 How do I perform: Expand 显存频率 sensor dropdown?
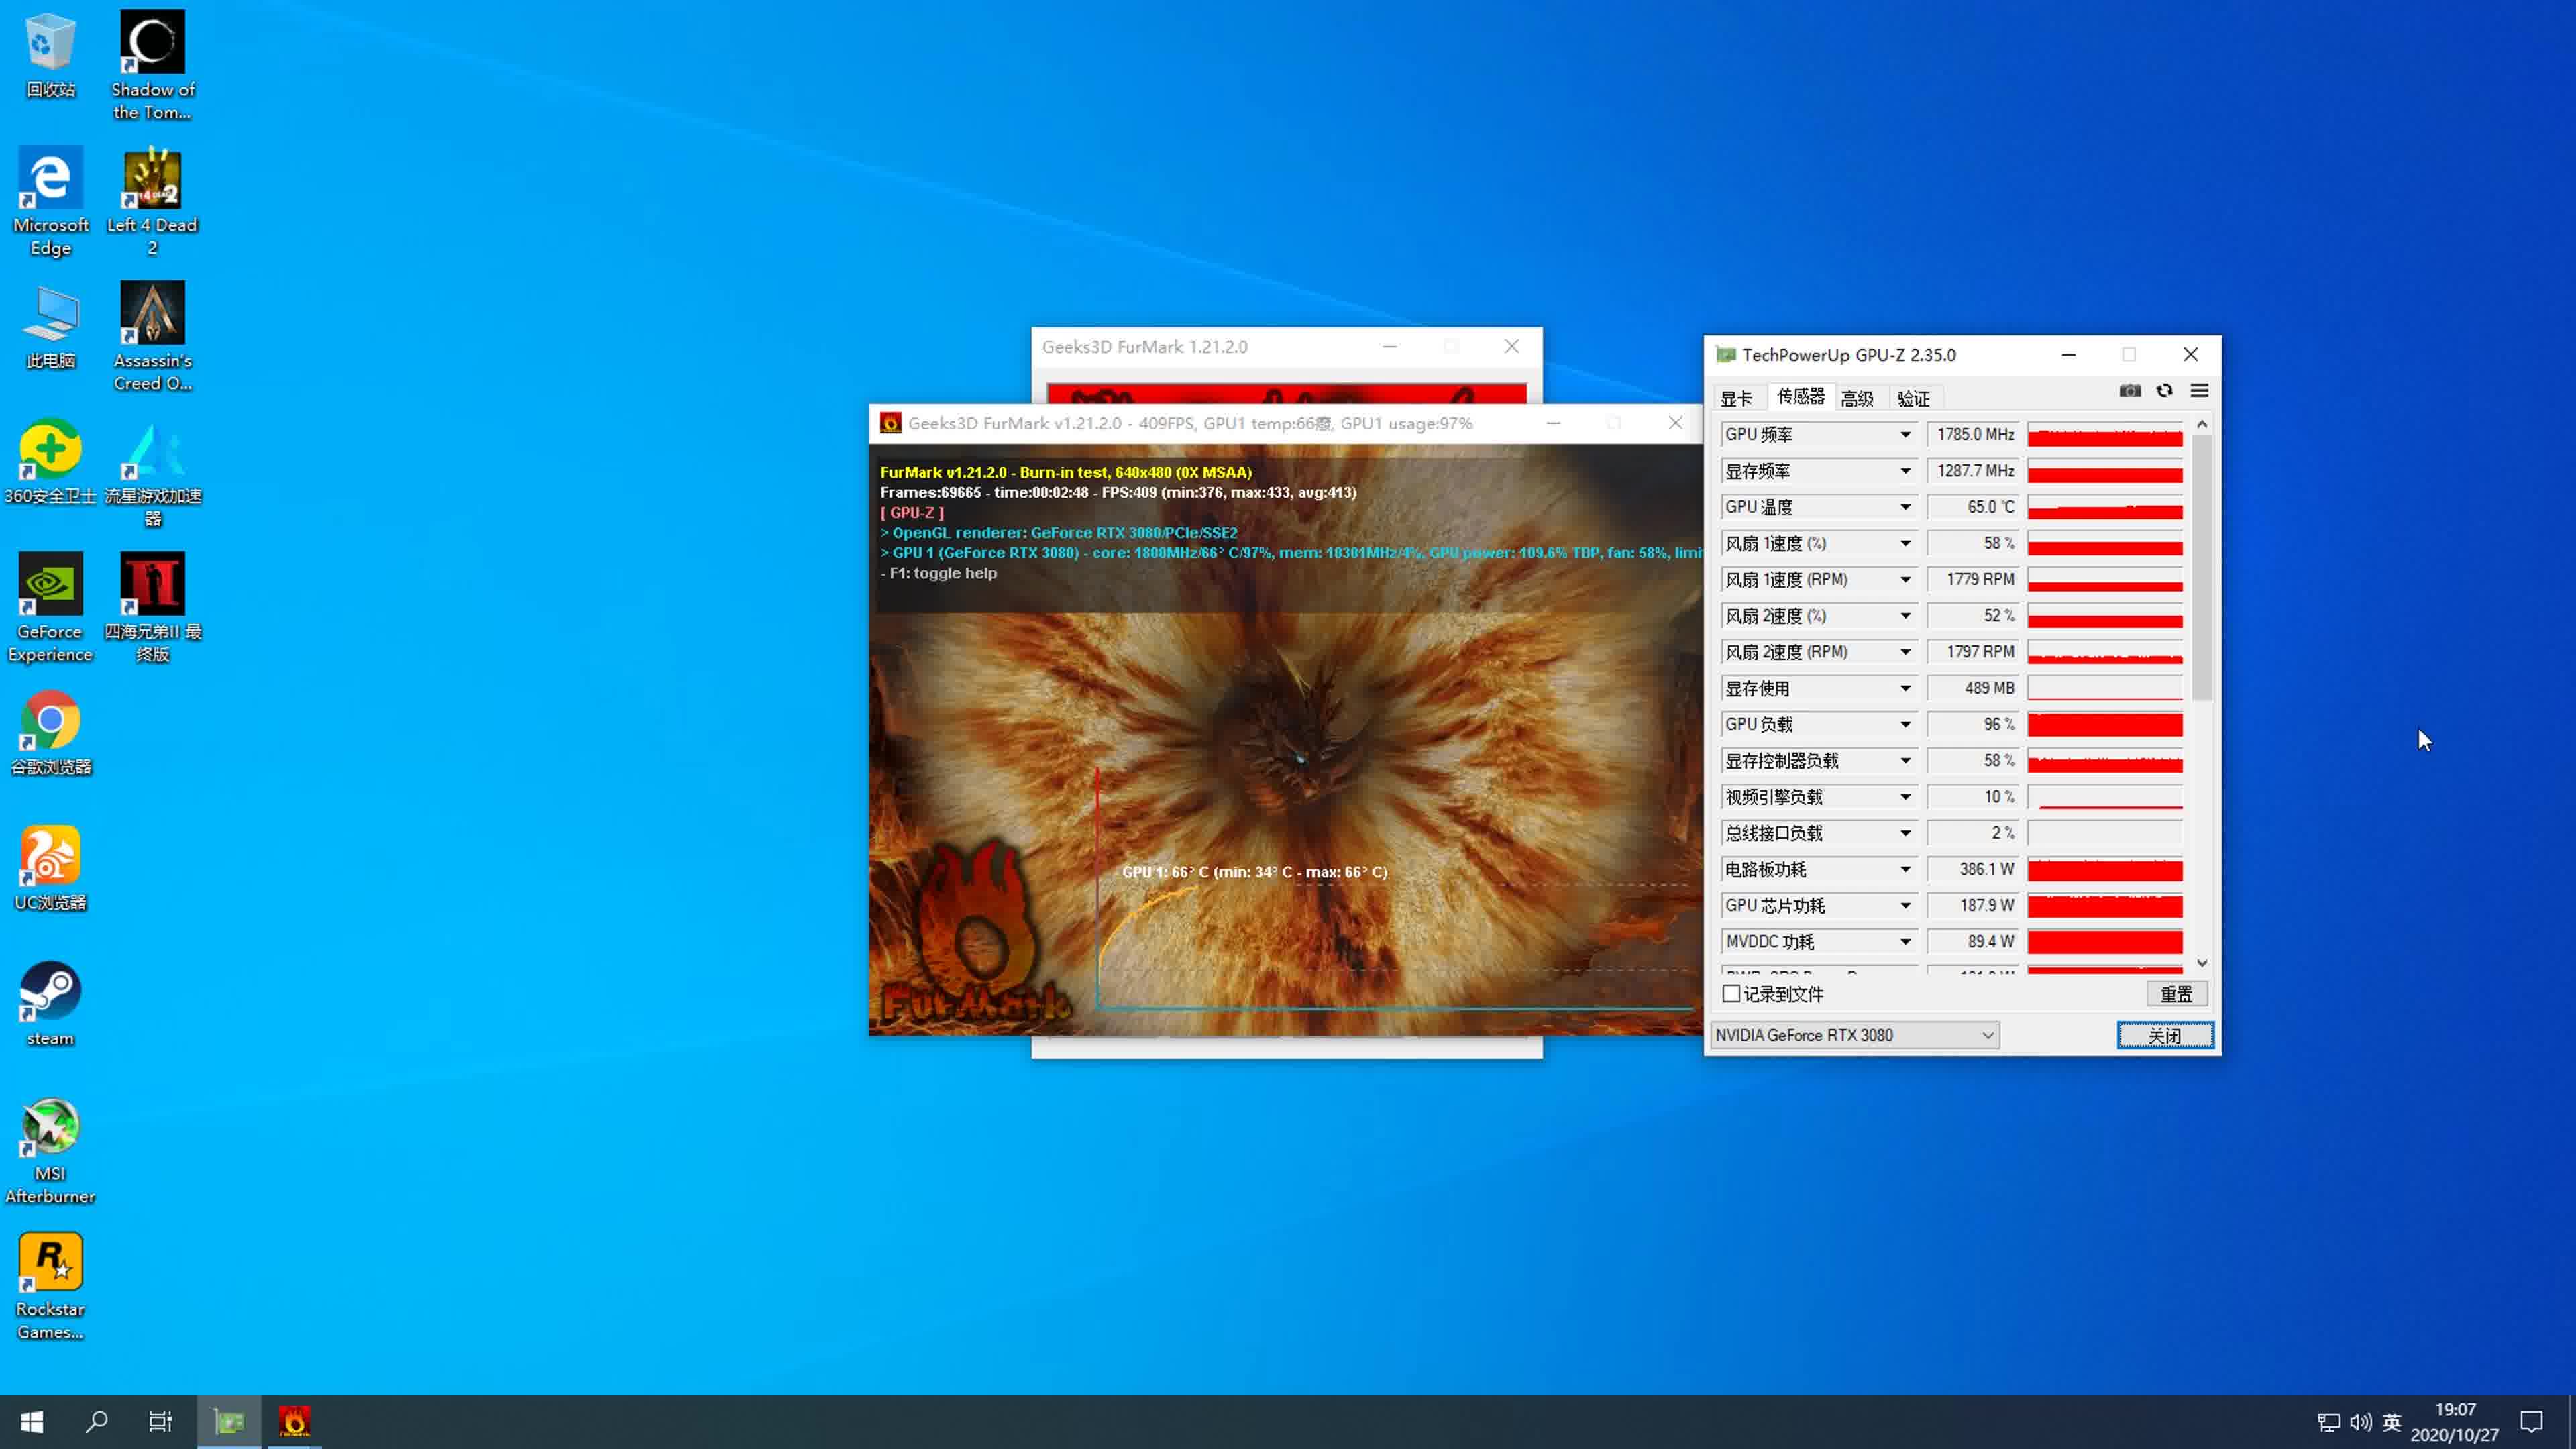[1905, 470]
